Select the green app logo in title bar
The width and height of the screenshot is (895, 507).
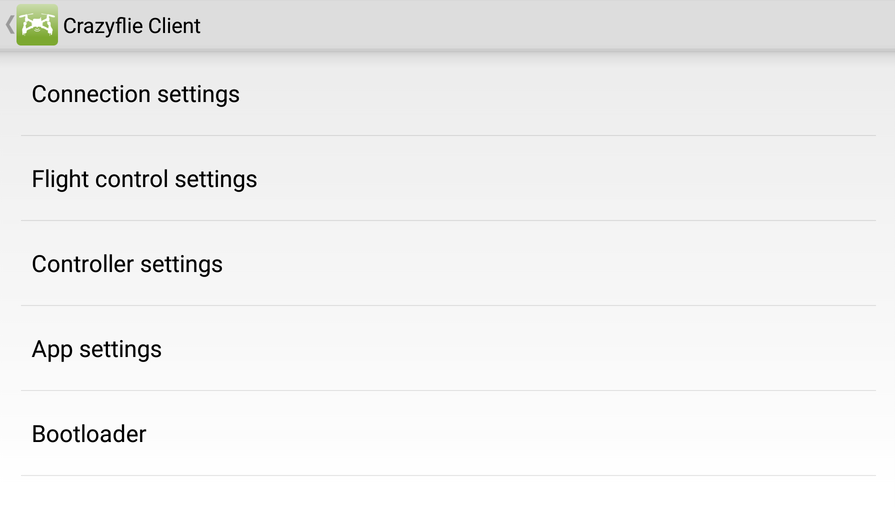[37, 25]
